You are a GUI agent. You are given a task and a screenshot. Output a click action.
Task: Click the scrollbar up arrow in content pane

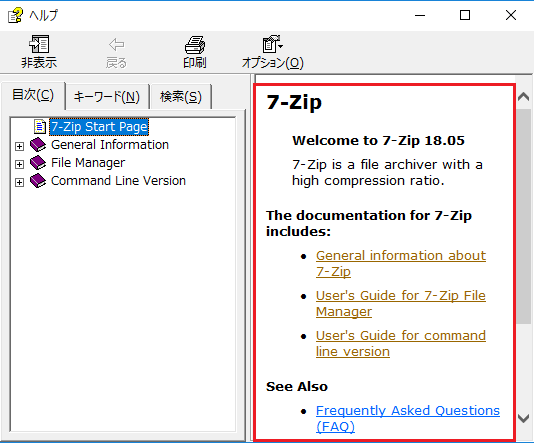tap(523, 97)
